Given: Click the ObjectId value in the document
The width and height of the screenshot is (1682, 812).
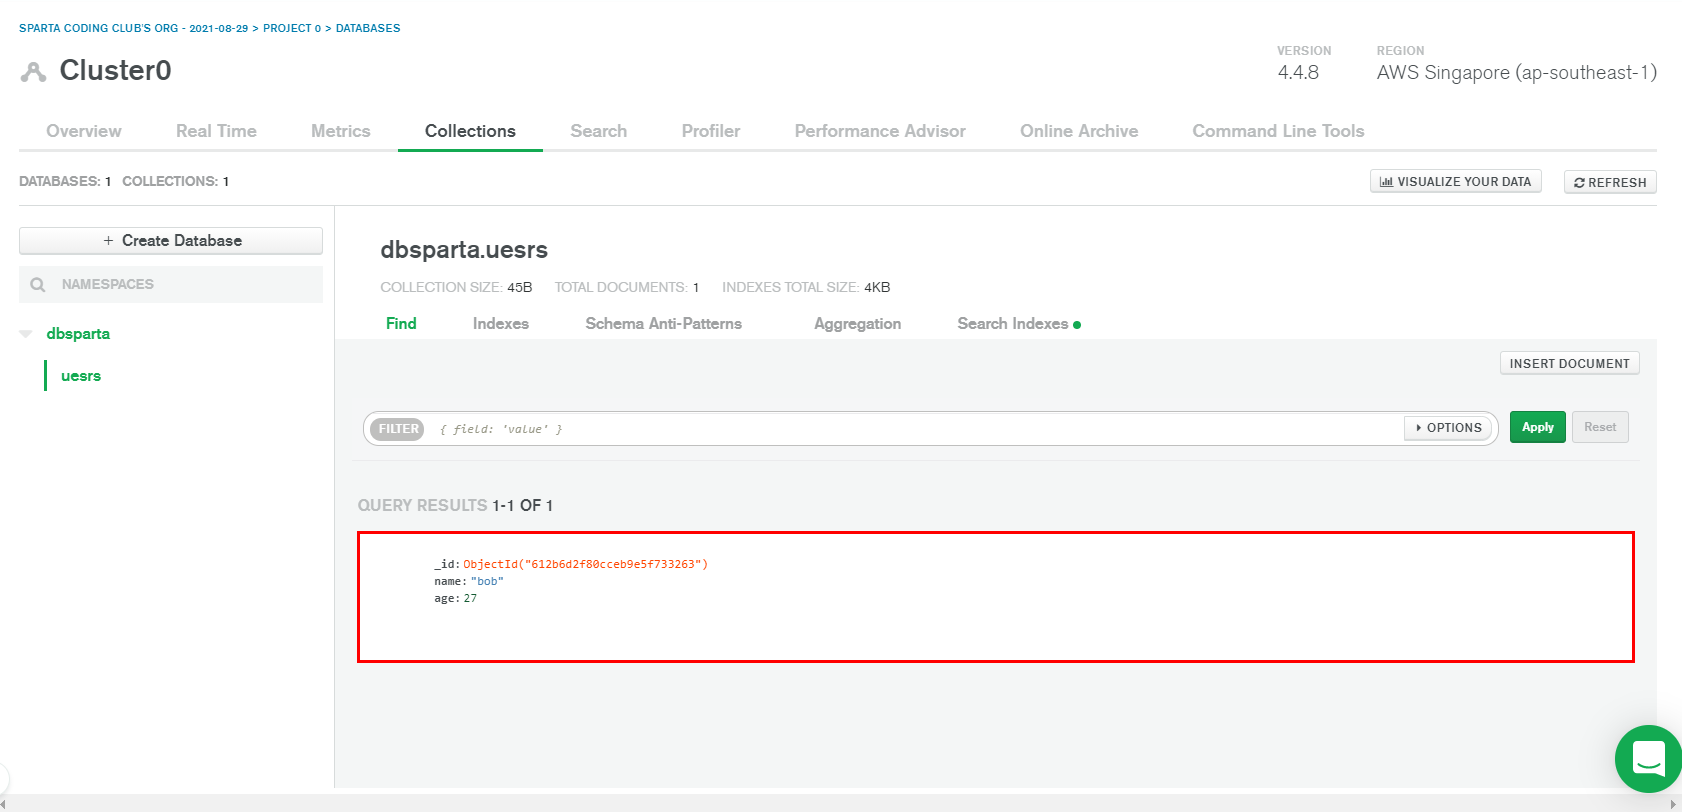Looking at the screenshot, I should point(585,564).
